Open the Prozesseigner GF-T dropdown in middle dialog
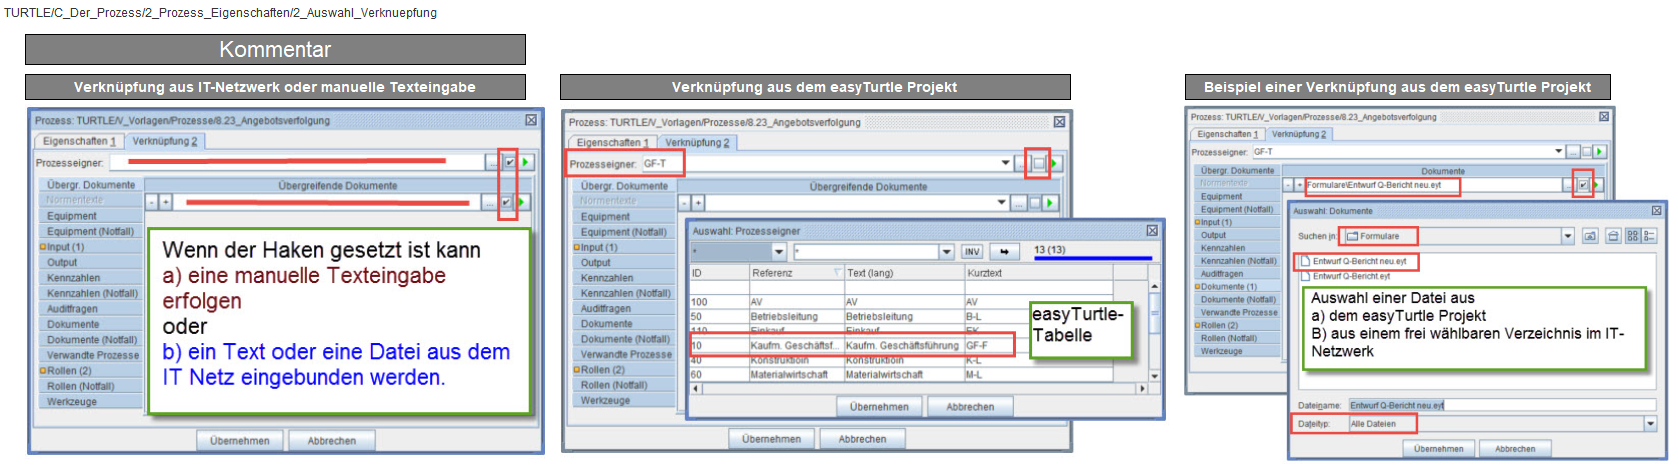Viewport: 1678px width, 472px height. pyautogui.click(x=1005, y=163)
